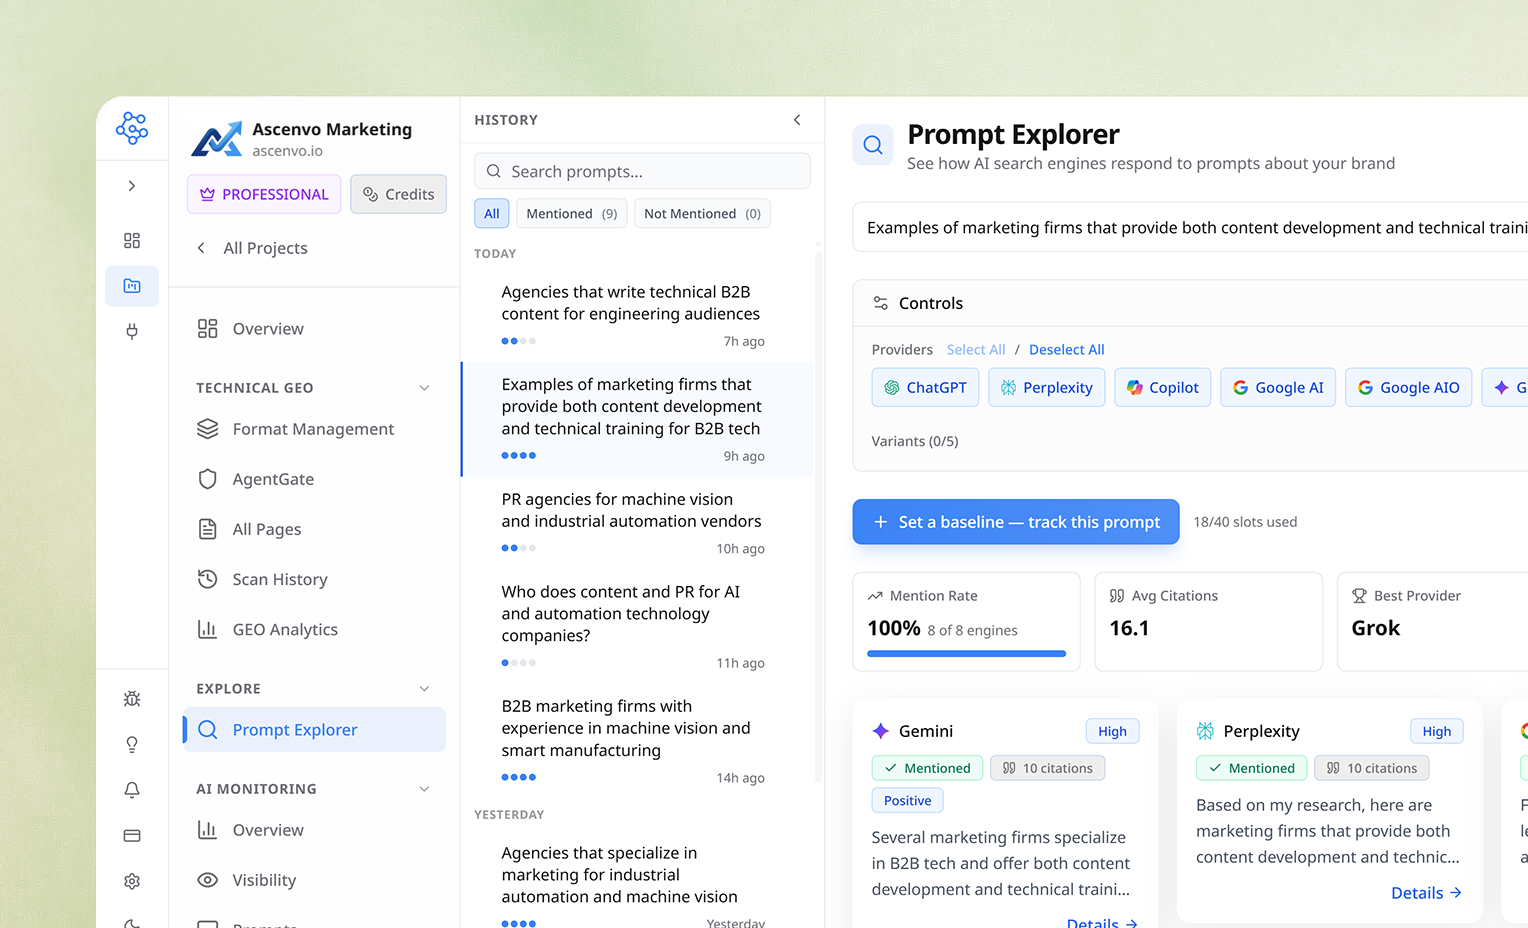Image resolution: width=1528 pixels, height=928 pixels.
Task: Click the High badge on Gemini card
Action: coord(1112,732)
